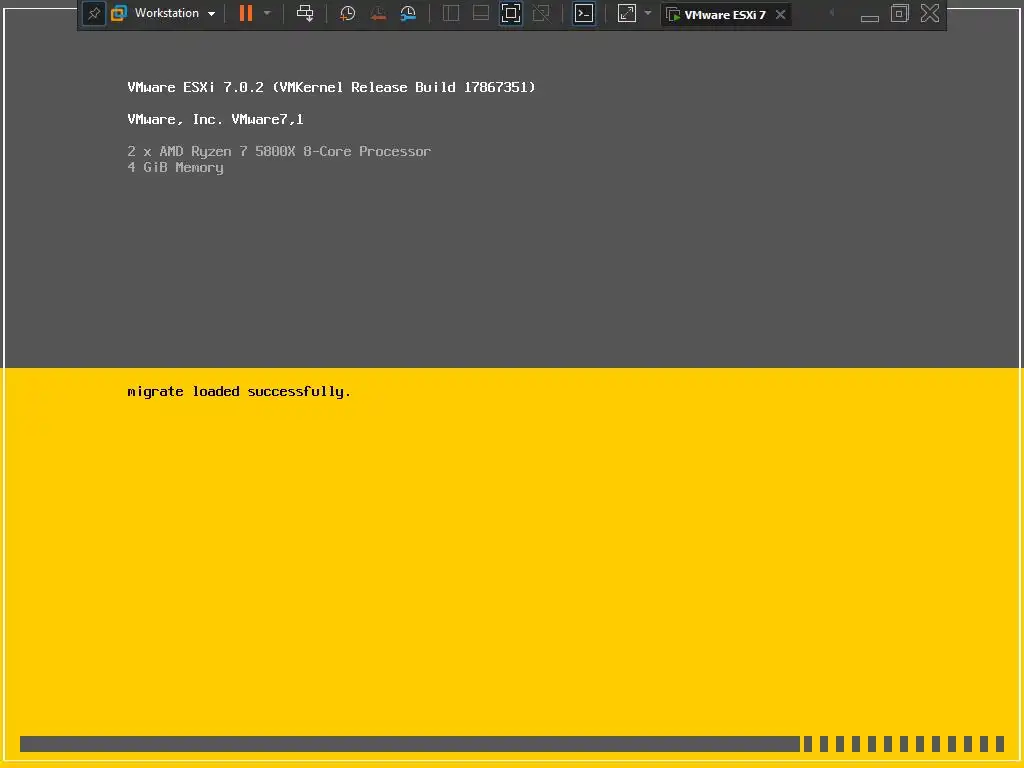Unpin the fullscreen toolbar with pushpin icon
Image resolution: width=1024 pixels, height=768 pixels.
(94, 14)
